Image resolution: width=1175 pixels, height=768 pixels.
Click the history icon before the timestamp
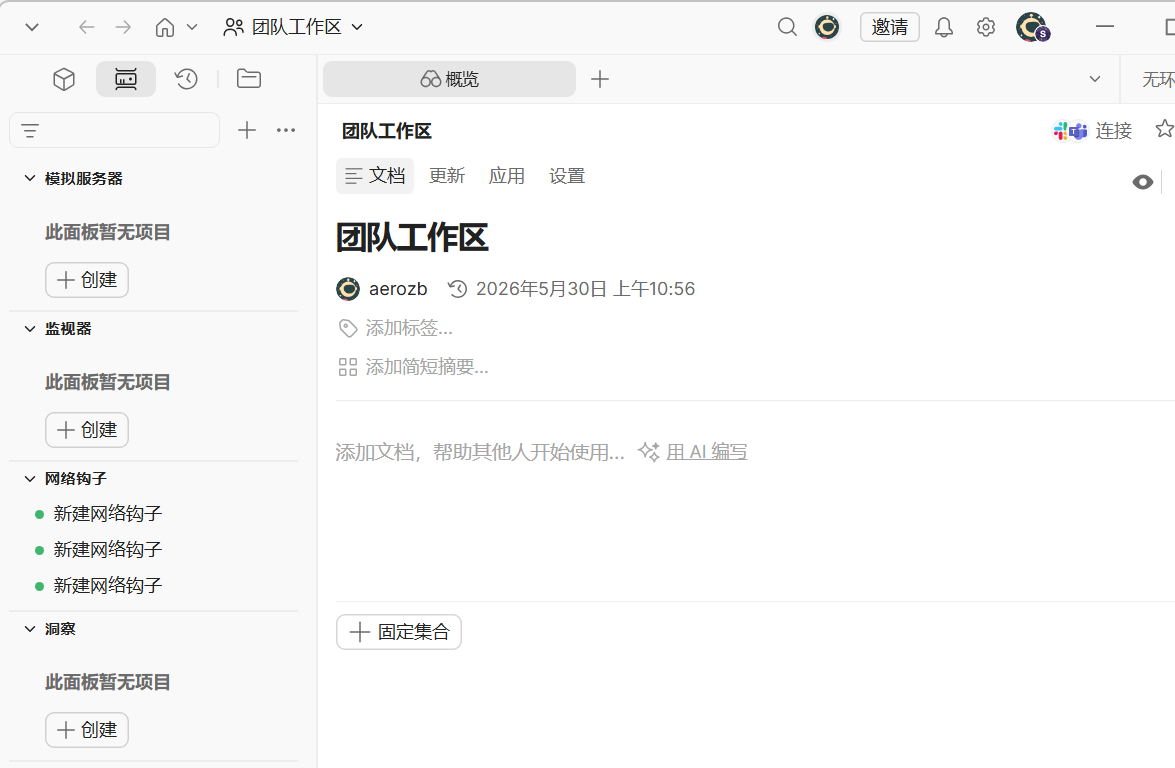click(457, 289)
